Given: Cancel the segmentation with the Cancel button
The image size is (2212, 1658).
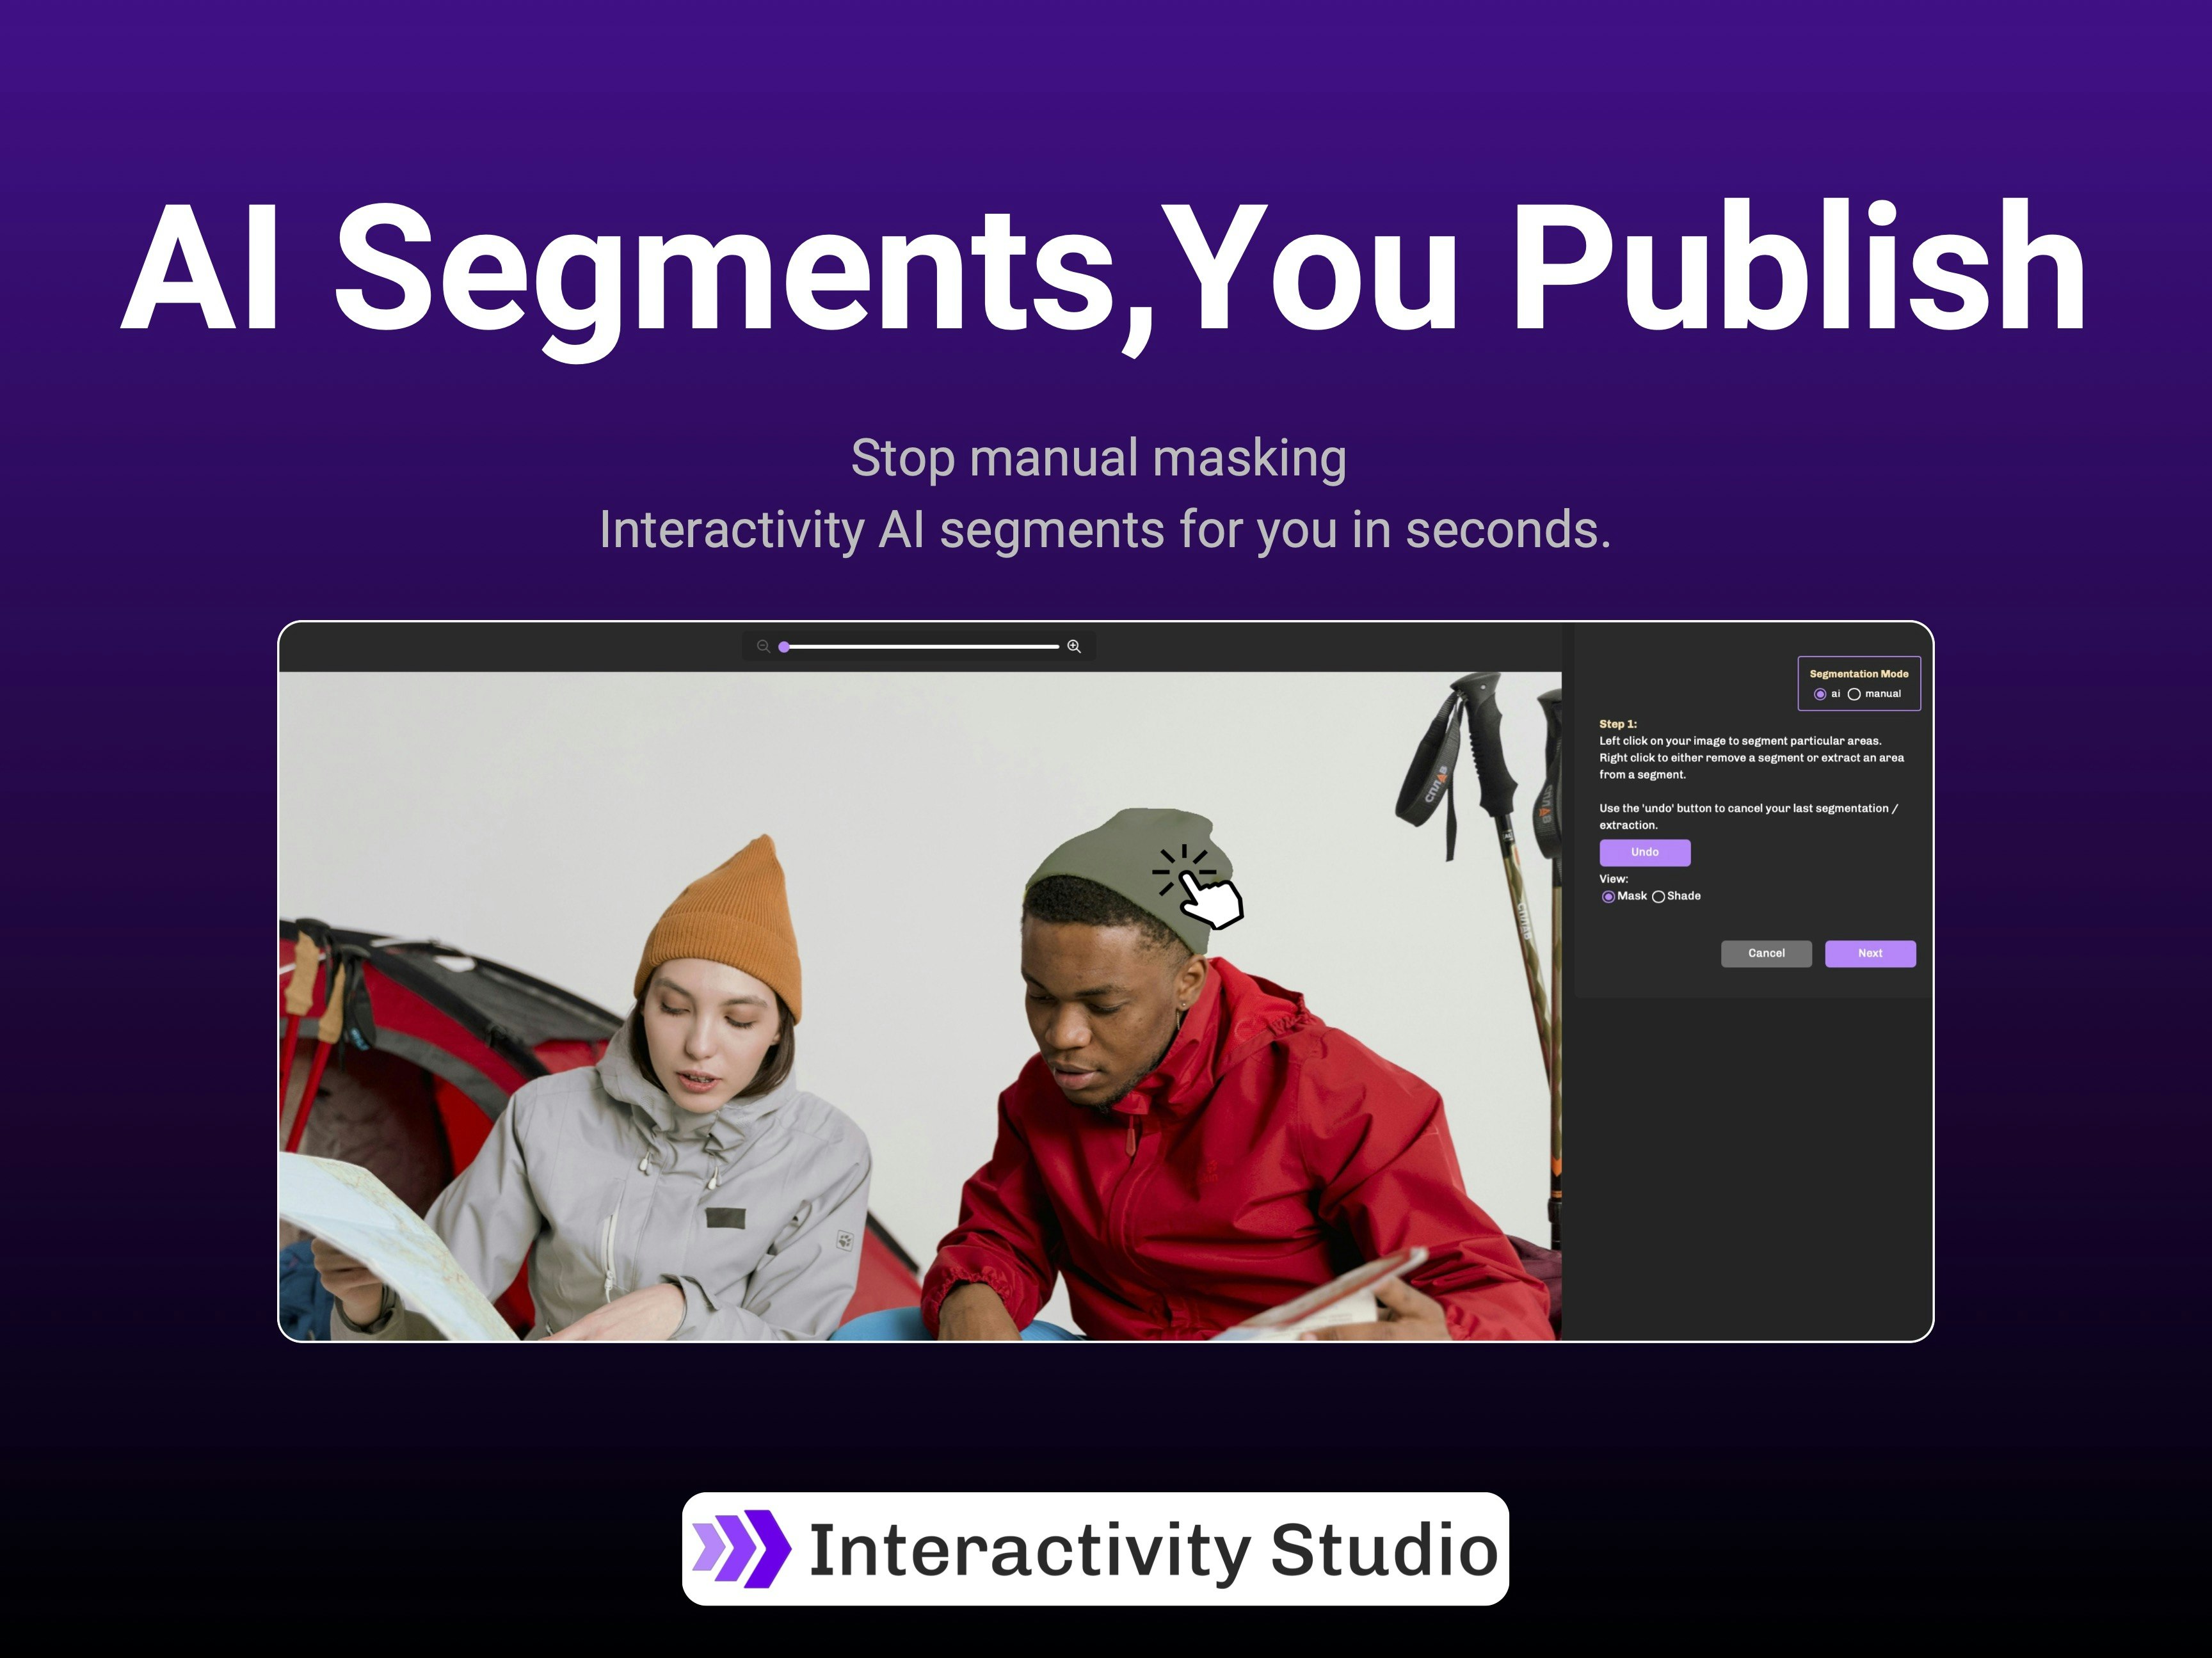Looking at the screenshot, I should click(x=1766, y=953).
